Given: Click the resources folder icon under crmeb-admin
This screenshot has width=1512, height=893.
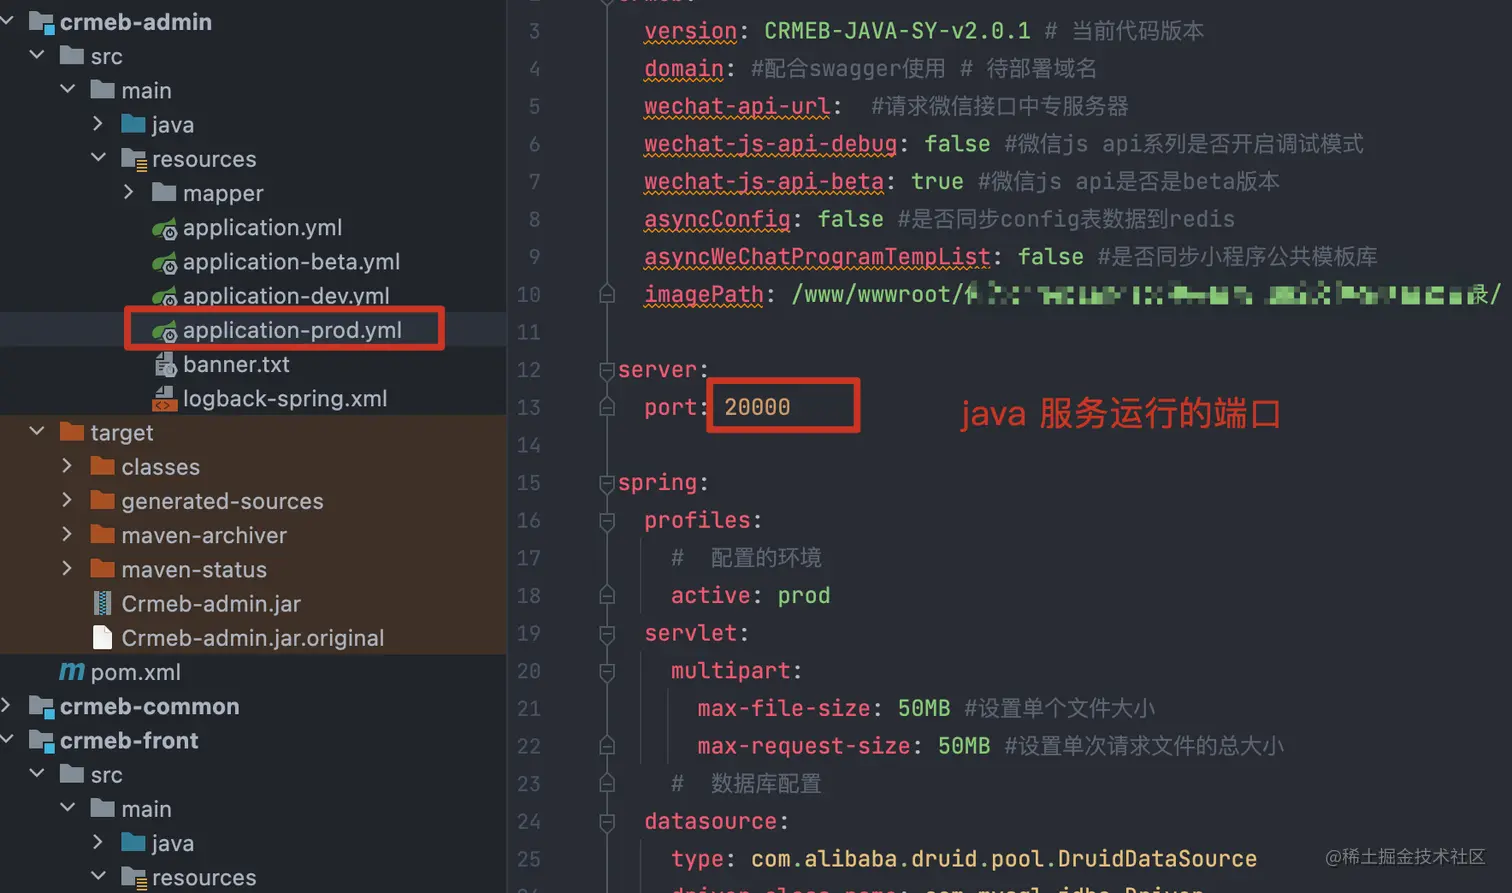Looking at the screenshot, I should pos(134,158).
